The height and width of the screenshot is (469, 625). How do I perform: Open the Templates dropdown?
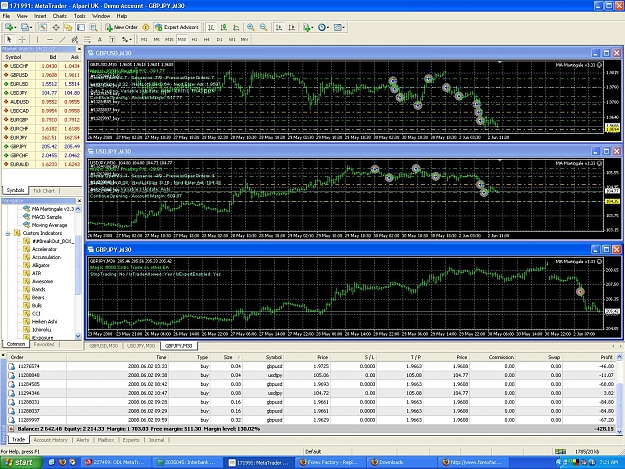pos(339,27)
